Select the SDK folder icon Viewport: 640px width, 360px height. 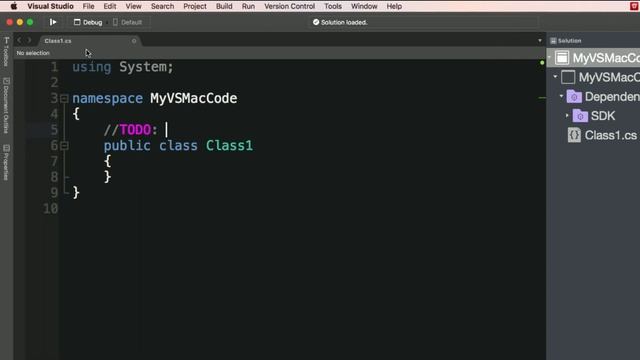pos(580,116)
